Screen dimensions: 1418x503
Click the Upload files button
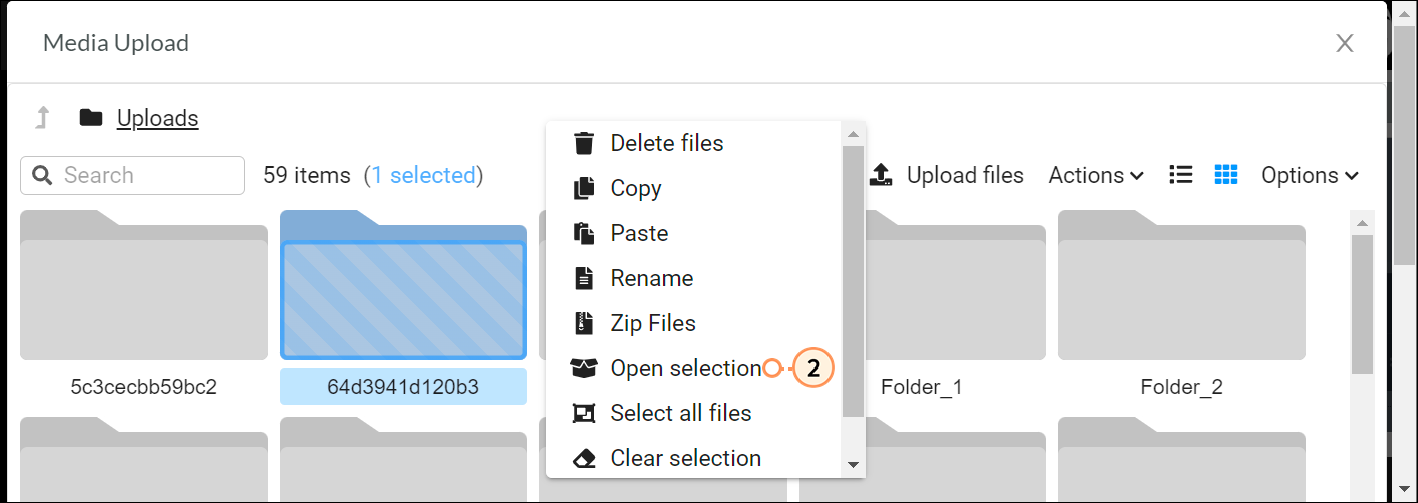946,175
